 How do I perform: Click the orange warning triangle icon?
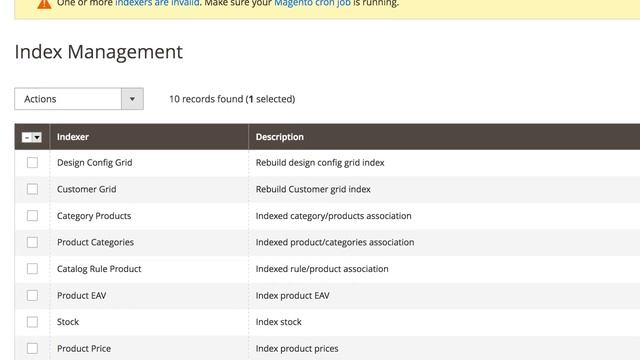tap(44, 4)
